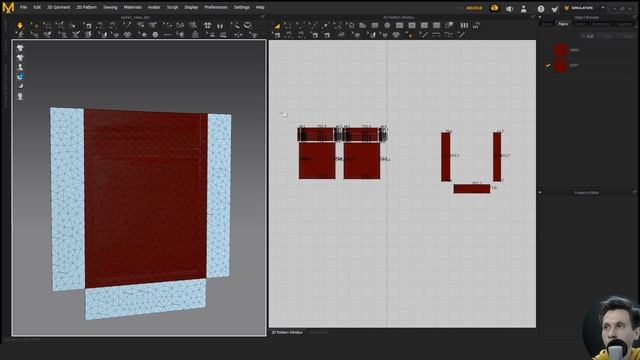Image resolution: width=640 pixels, height=360 pixels.
Task: Click the three vertical bars icon in 2D toolbar
Action: tap(464, 25)
